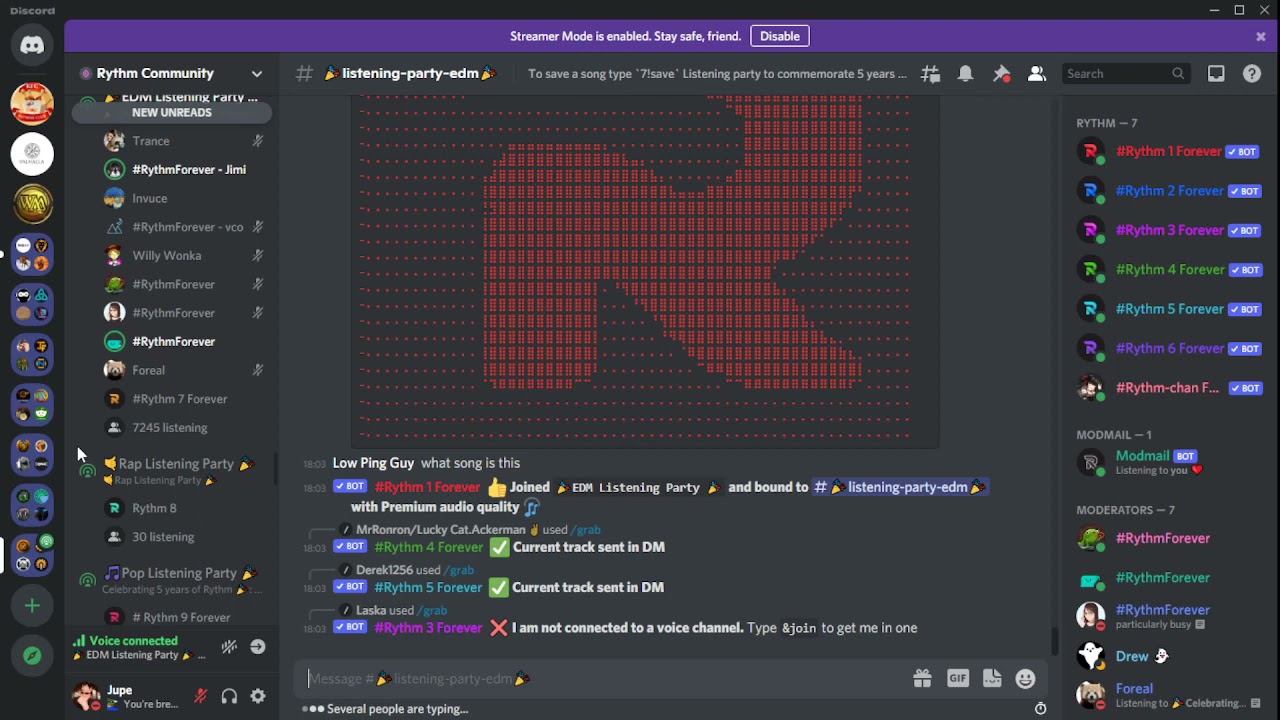The image size is (1280, 720).
Task: Click the slowmode timer icon
Action: (1040, 709)
